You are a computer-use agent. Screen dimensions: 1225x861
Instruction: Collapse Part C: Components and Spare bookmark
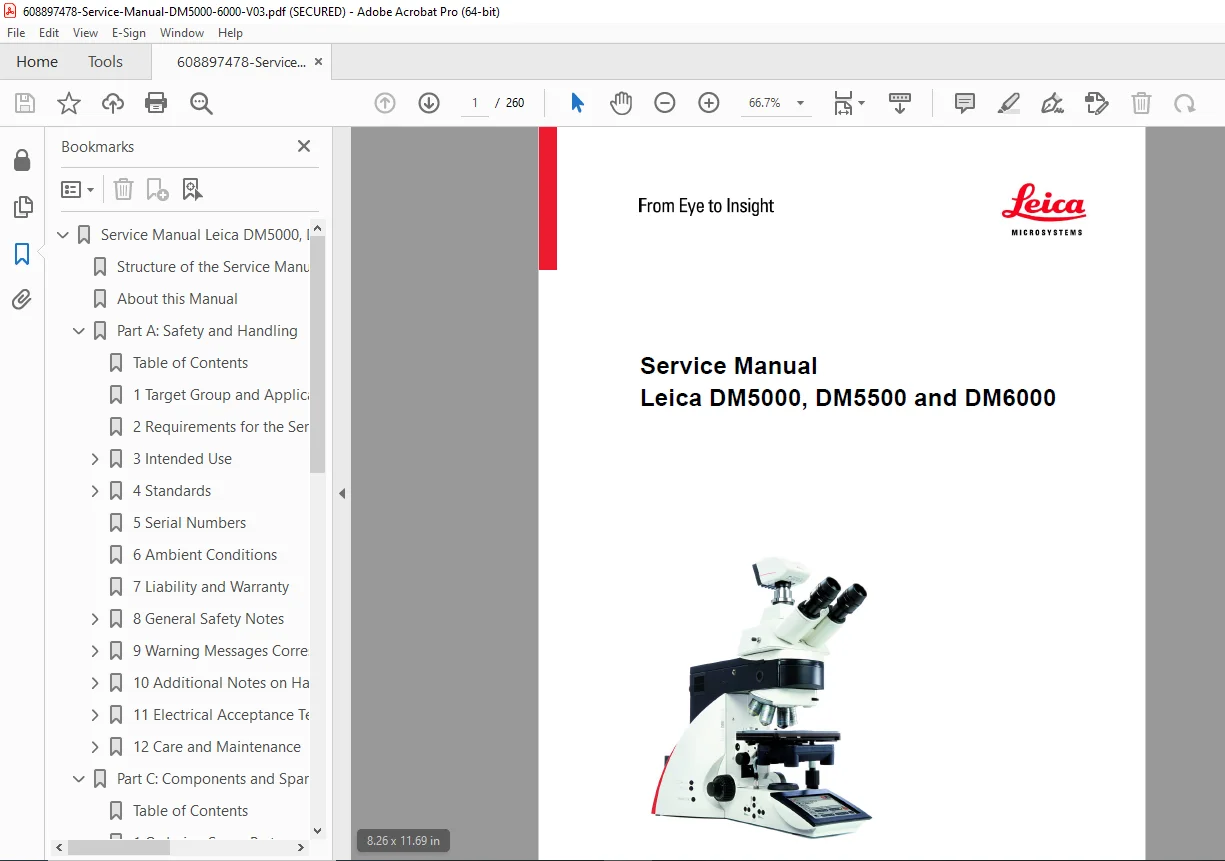[x=79, y=779]
